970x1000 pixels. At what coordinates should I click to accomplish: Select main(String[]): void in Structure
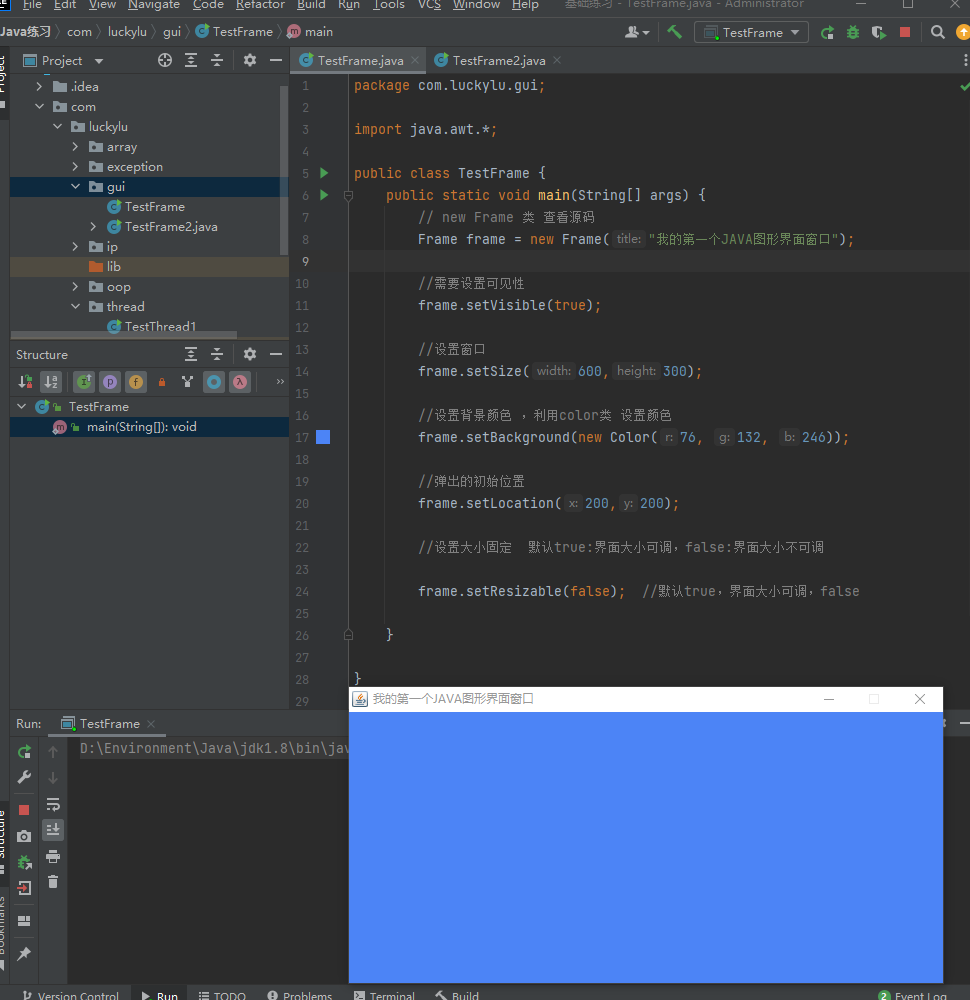coord(149,427)
